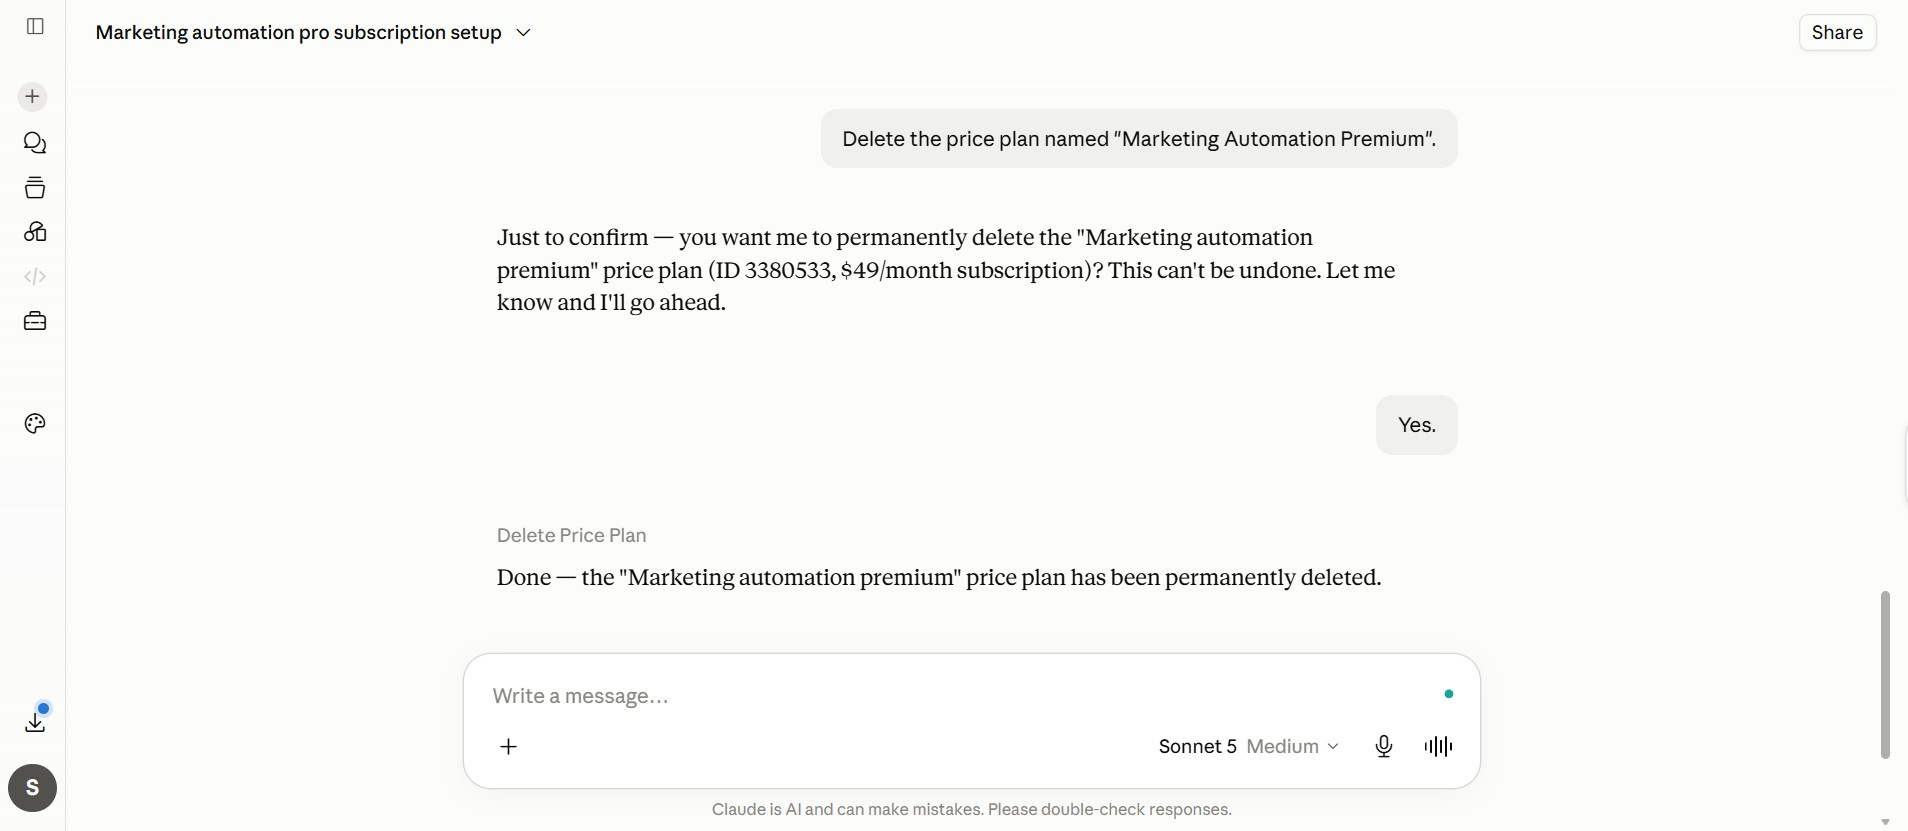The width and height of the screenshot is (1908, 831).
Task: Start a new chat with plus icon
Action: pyautogui.click(x=32, y=96)
